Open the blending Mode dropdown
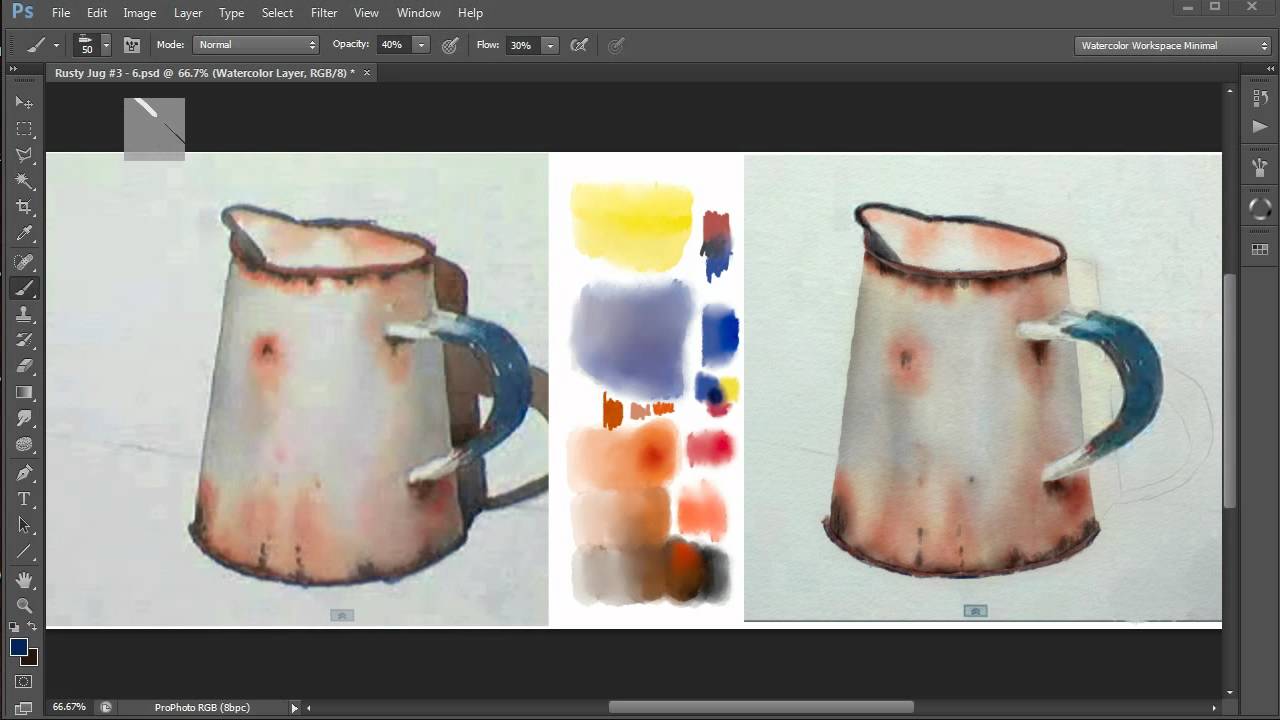 [256, 45]
